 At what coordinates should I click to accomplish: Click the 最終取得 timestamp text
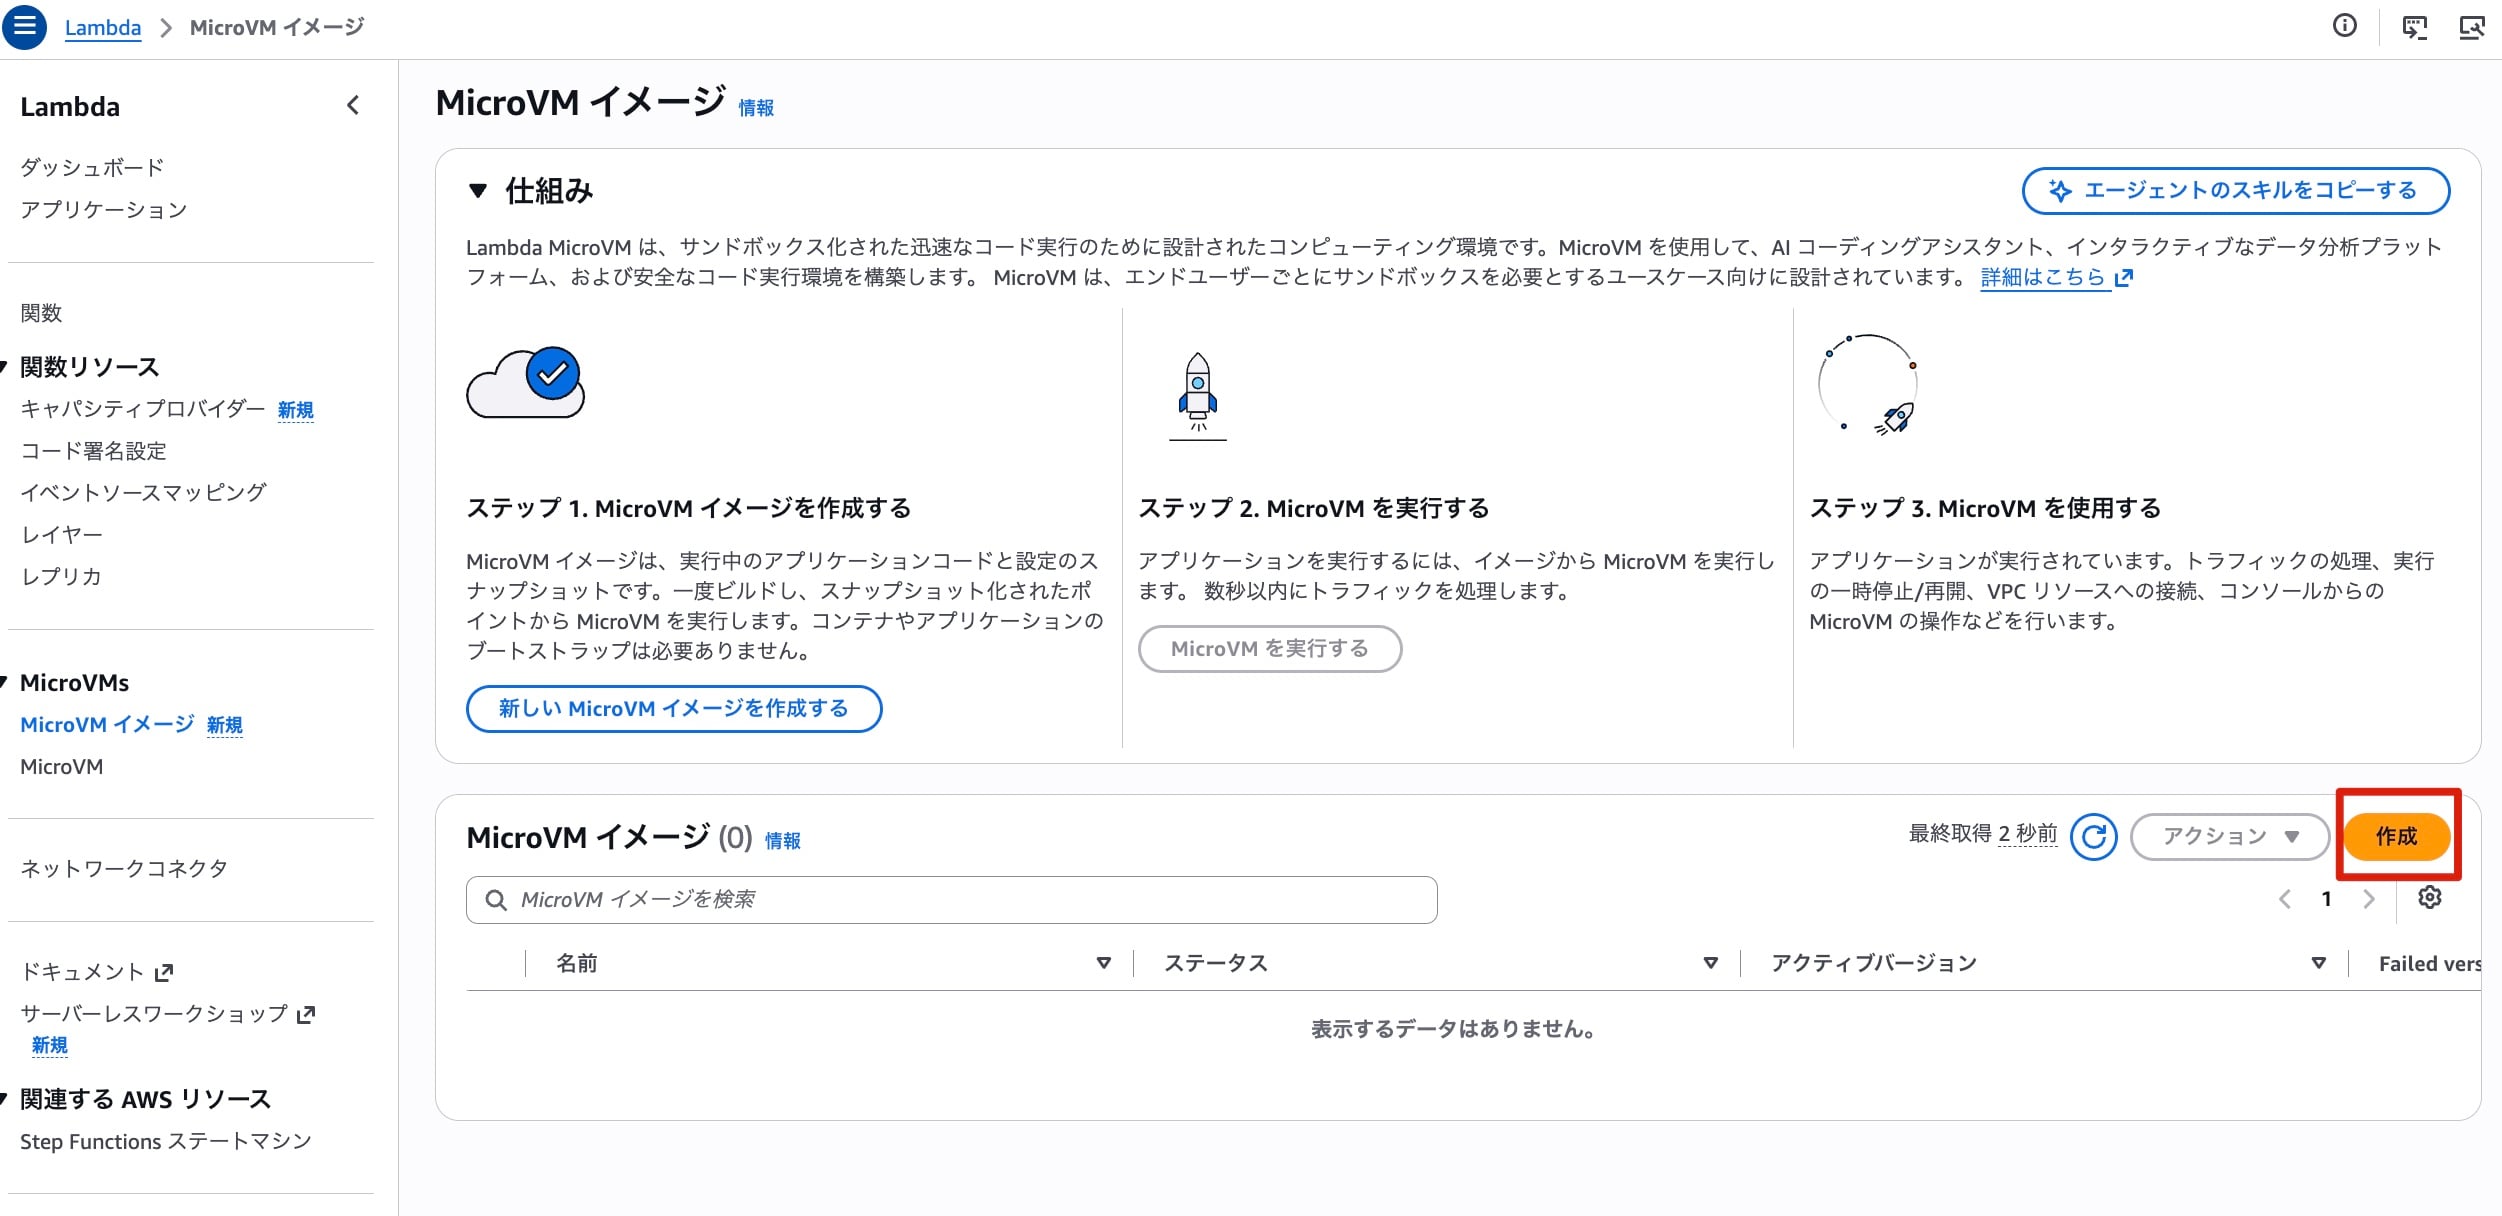point(1983,834)
